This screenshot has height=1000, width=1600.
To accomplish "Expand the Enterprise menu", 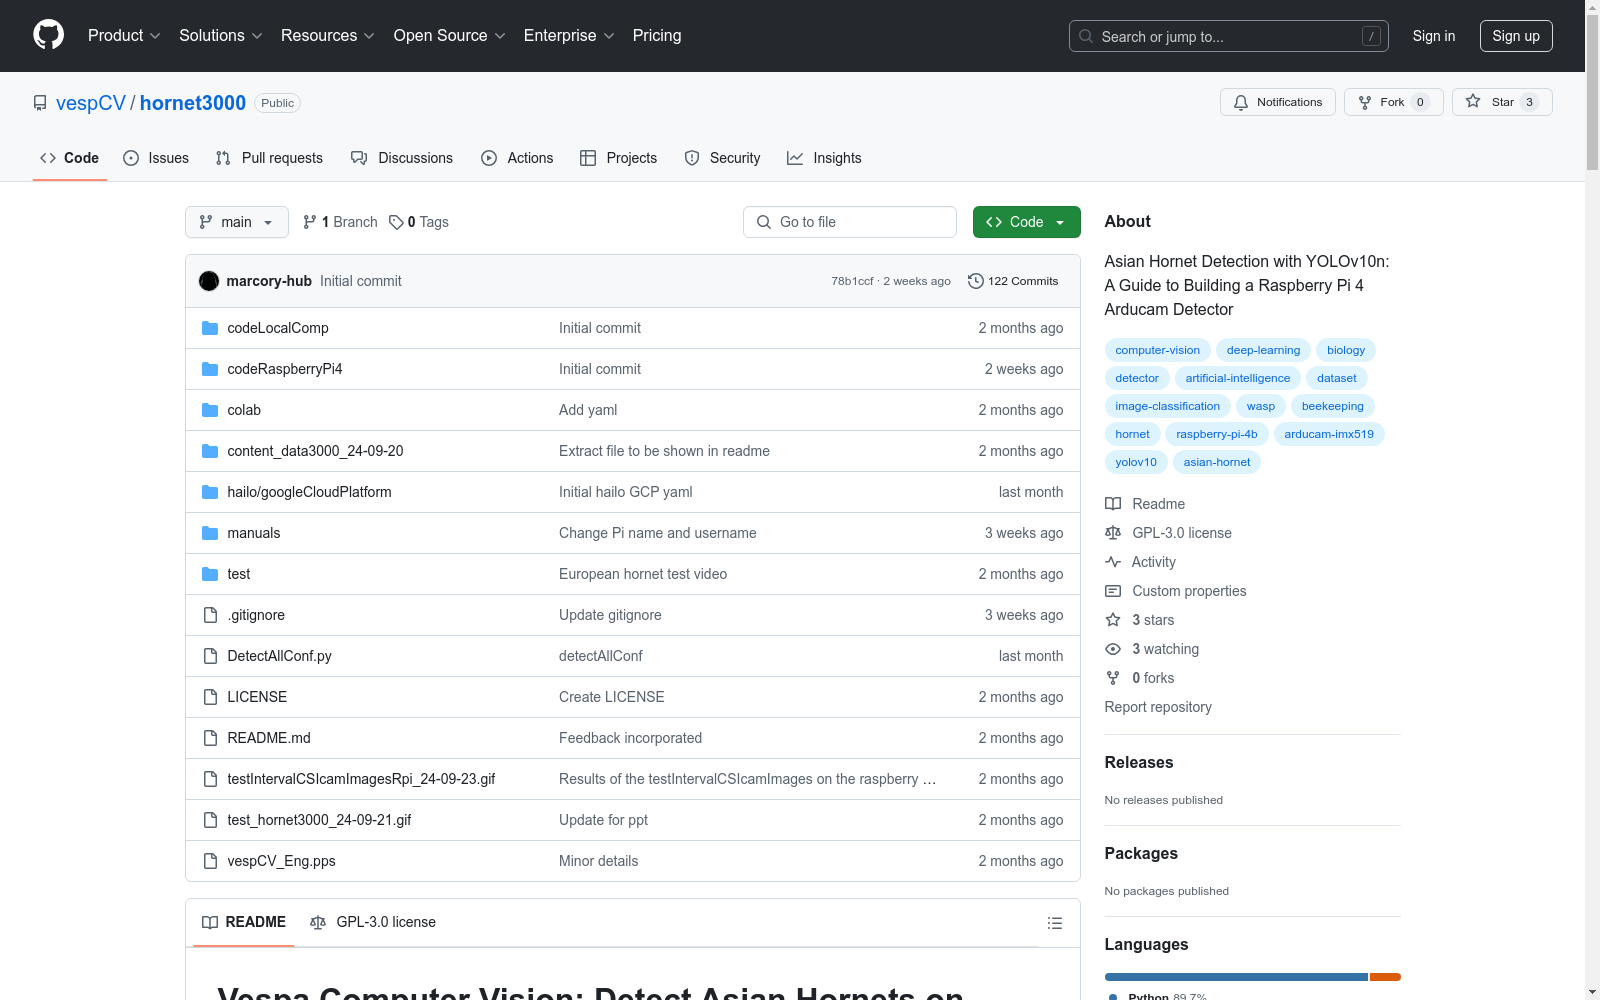I will (569, 36).
